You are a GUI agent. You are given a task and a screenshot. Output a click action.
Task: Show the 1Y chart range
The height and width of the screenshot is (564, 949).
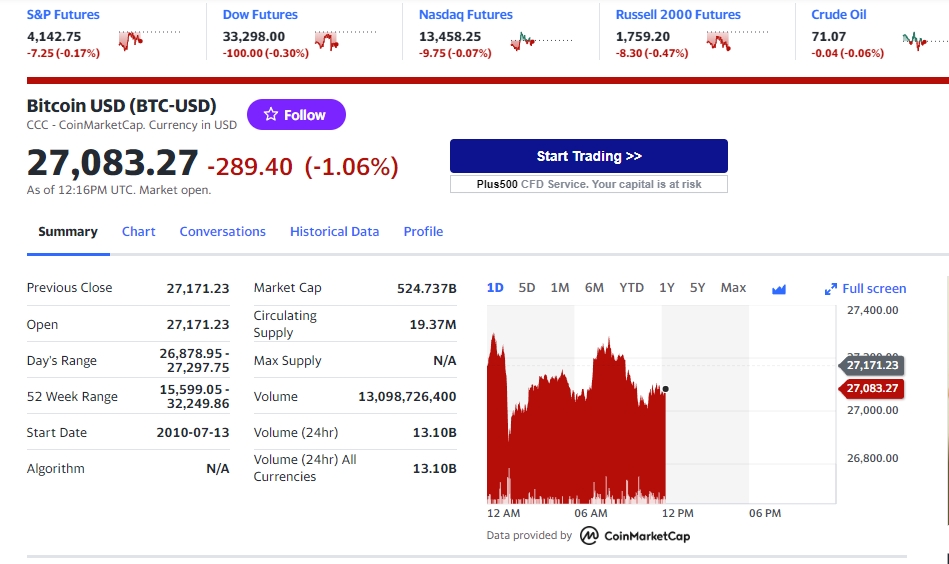(667, 288)
